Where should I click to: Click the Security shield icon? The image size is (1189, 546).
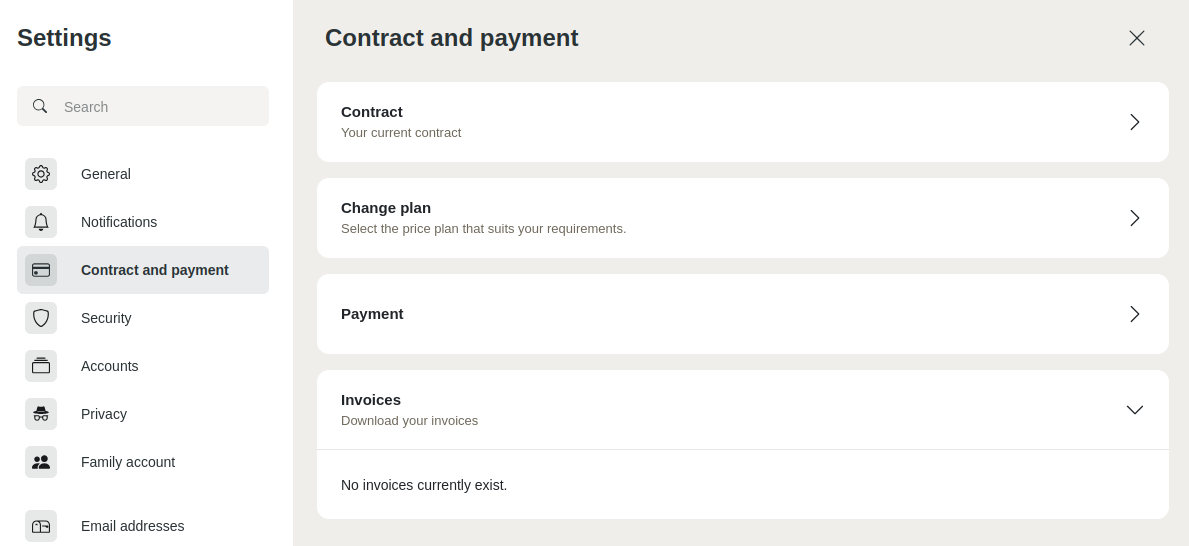41,318
